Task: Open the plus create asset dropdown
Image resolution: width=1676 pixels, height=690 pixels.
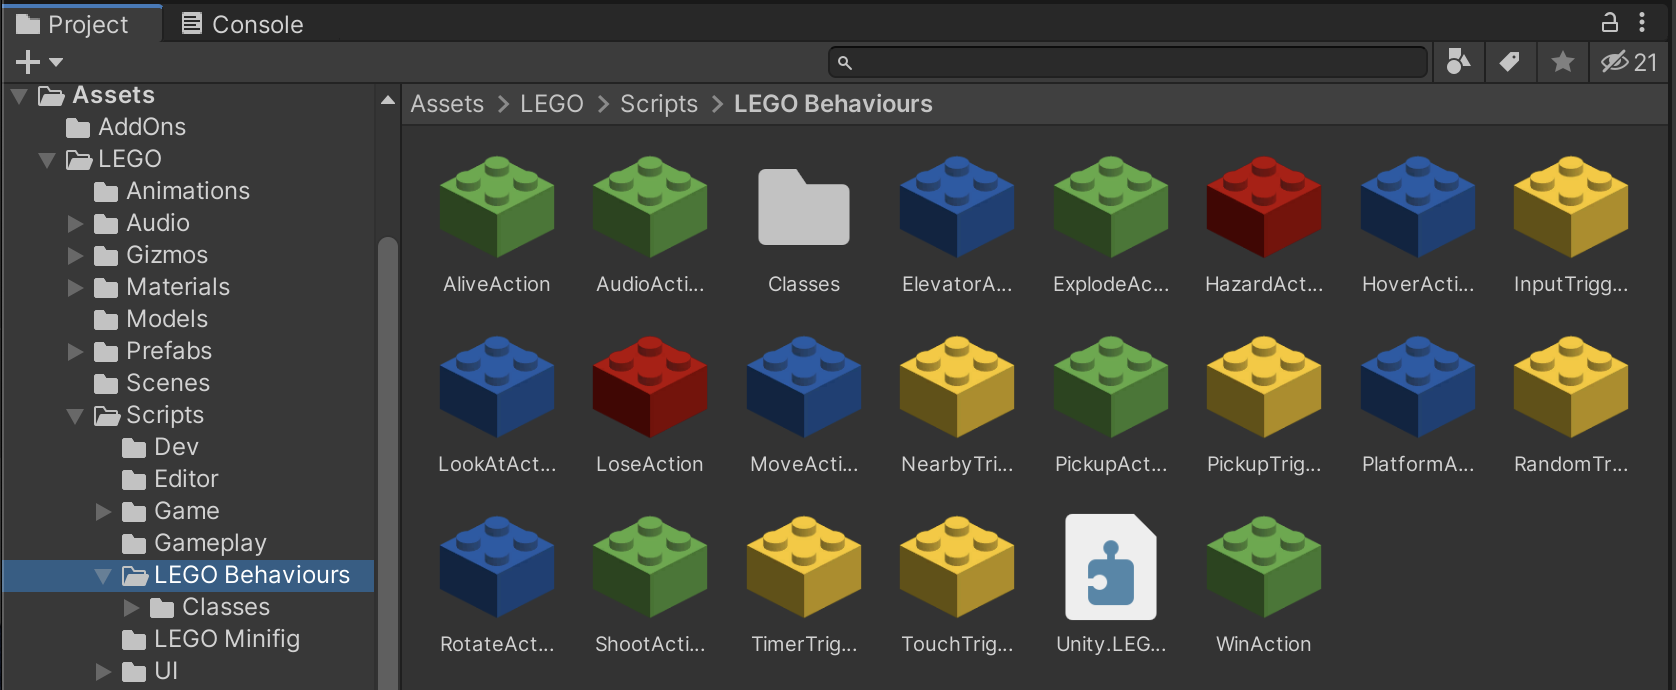Action: click(x=39, y=62)
